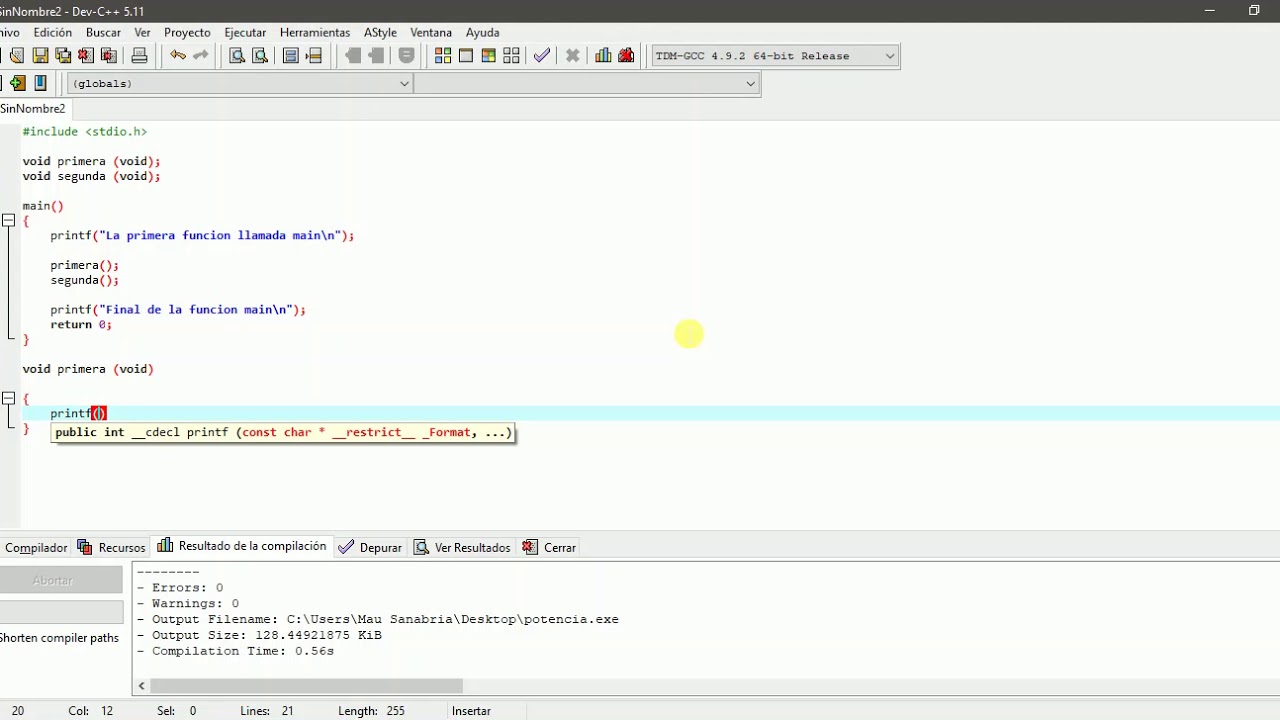Click the '#include <stdio.h>' code line

click(85, 131)
